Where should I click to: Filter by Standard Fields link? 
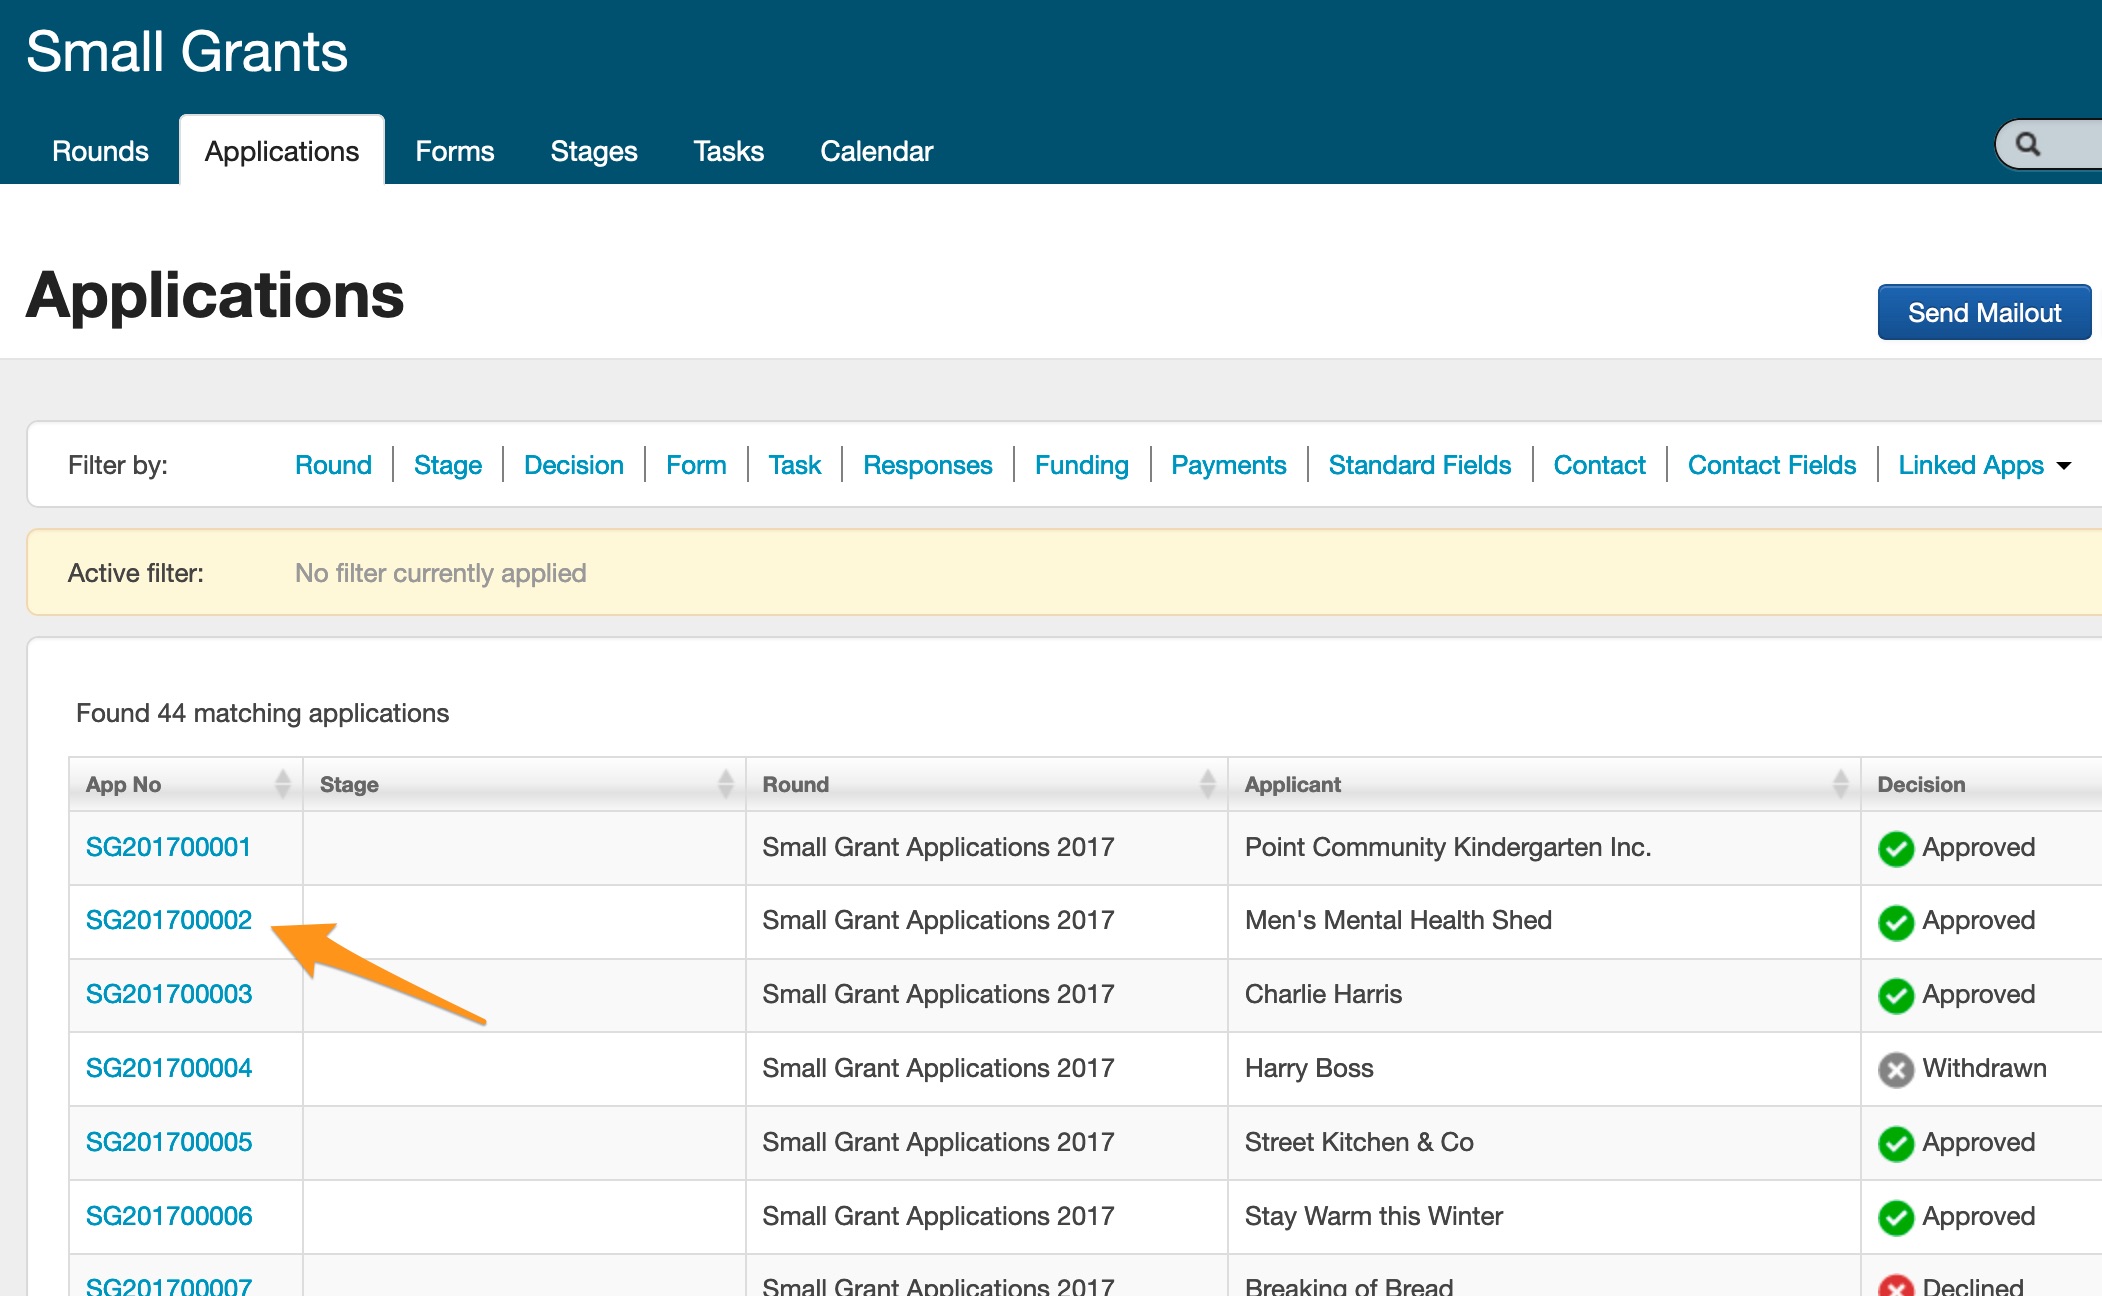pyautogui.click(x=1419, y=465)
